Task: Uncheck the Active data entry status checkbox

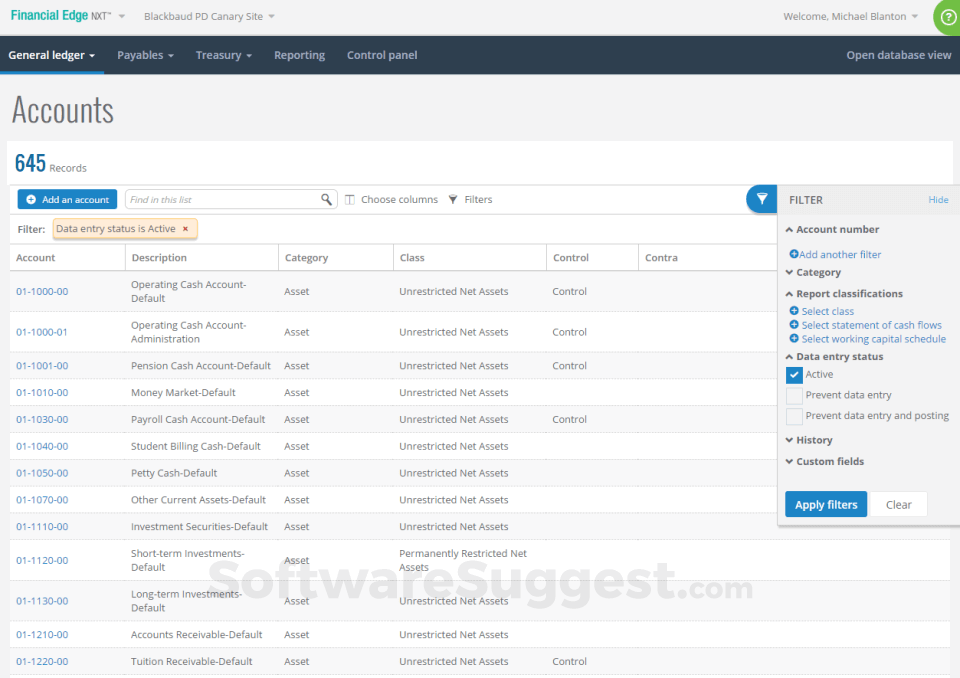Action: click(796, 376)
